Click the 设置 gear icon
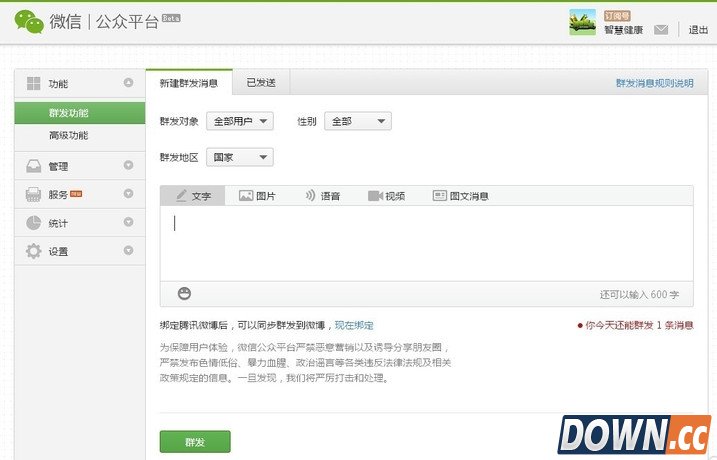 point(33,251)
